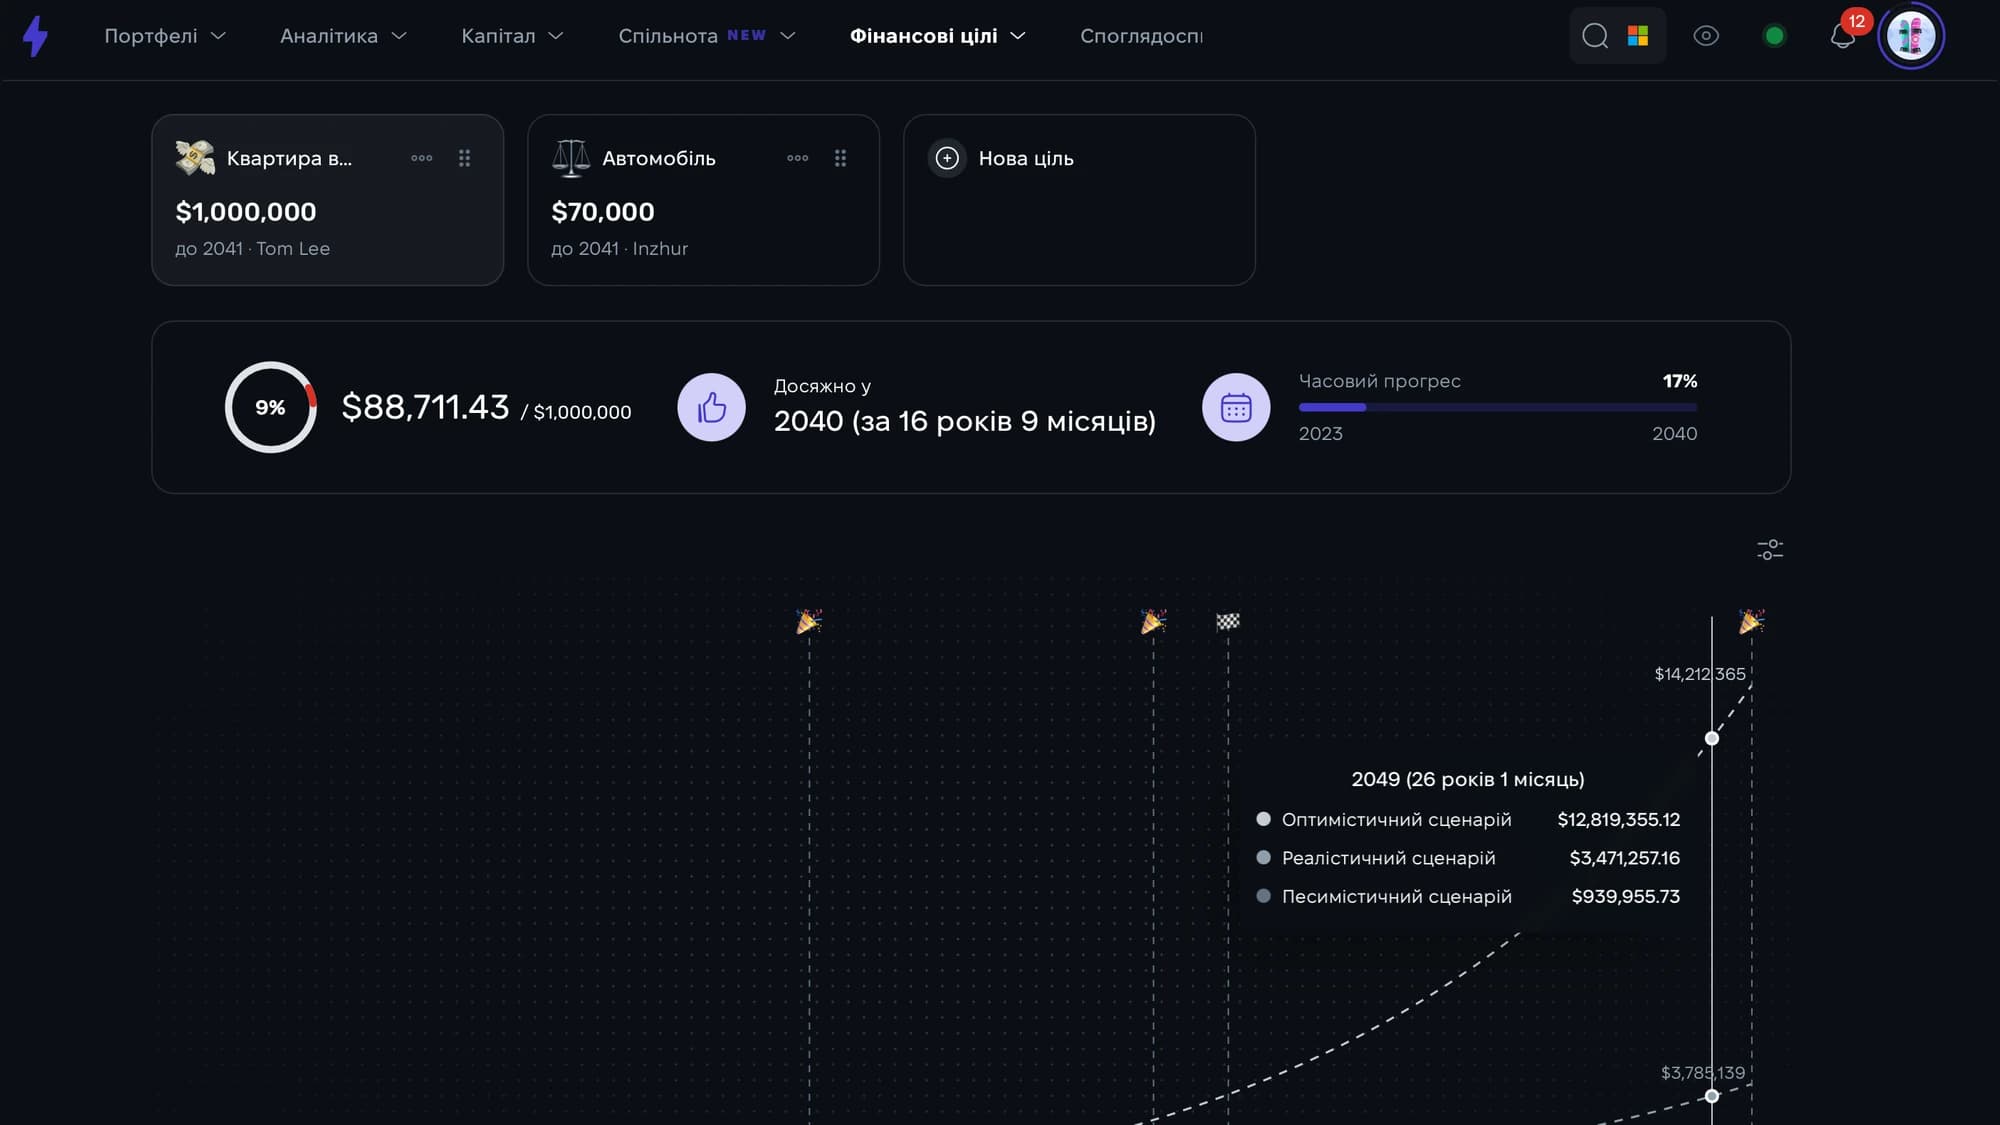Click the scales icon on Автомобіль card
The width and height of the screenshot is (2000, 1125).
[x=571, y=158]
